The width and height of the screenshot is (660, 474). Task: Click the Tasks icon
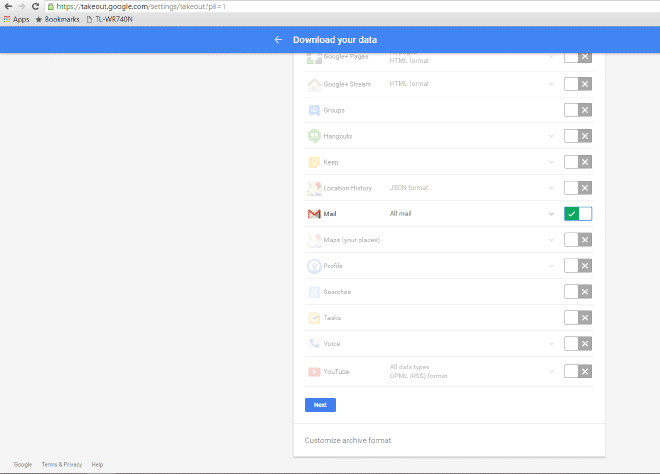pyautogui.click(x=314, y=318)
